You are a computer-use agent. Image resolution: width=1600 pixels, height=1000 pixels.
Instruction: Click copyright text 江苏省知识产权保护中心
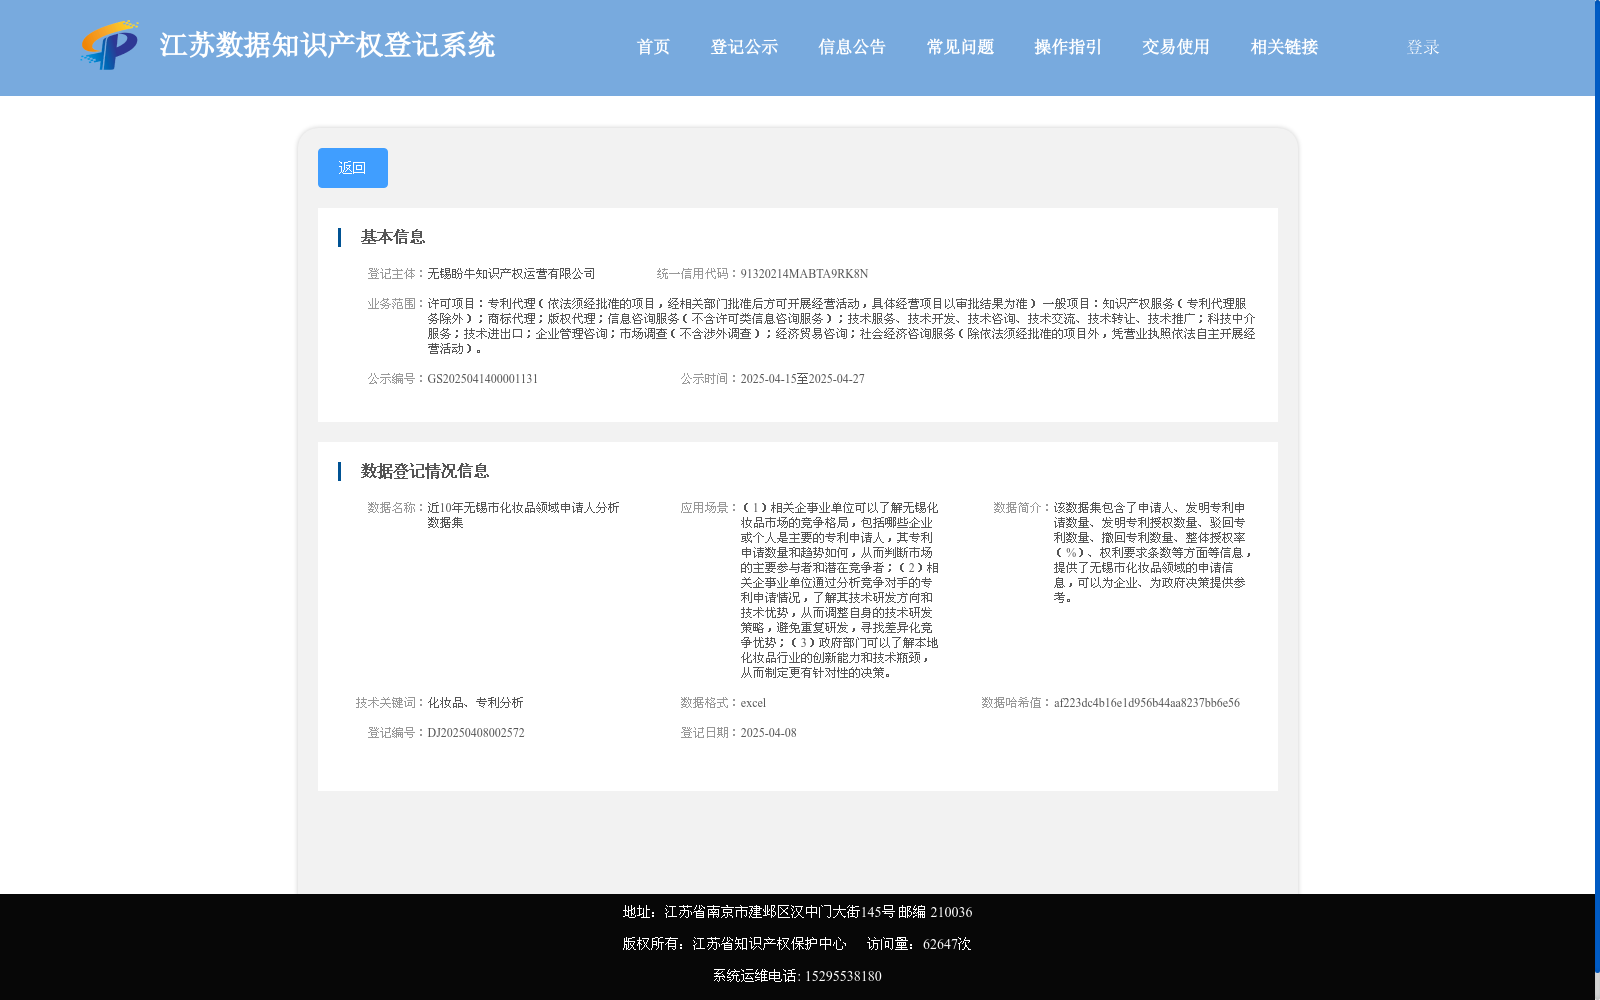pos(769,944)
